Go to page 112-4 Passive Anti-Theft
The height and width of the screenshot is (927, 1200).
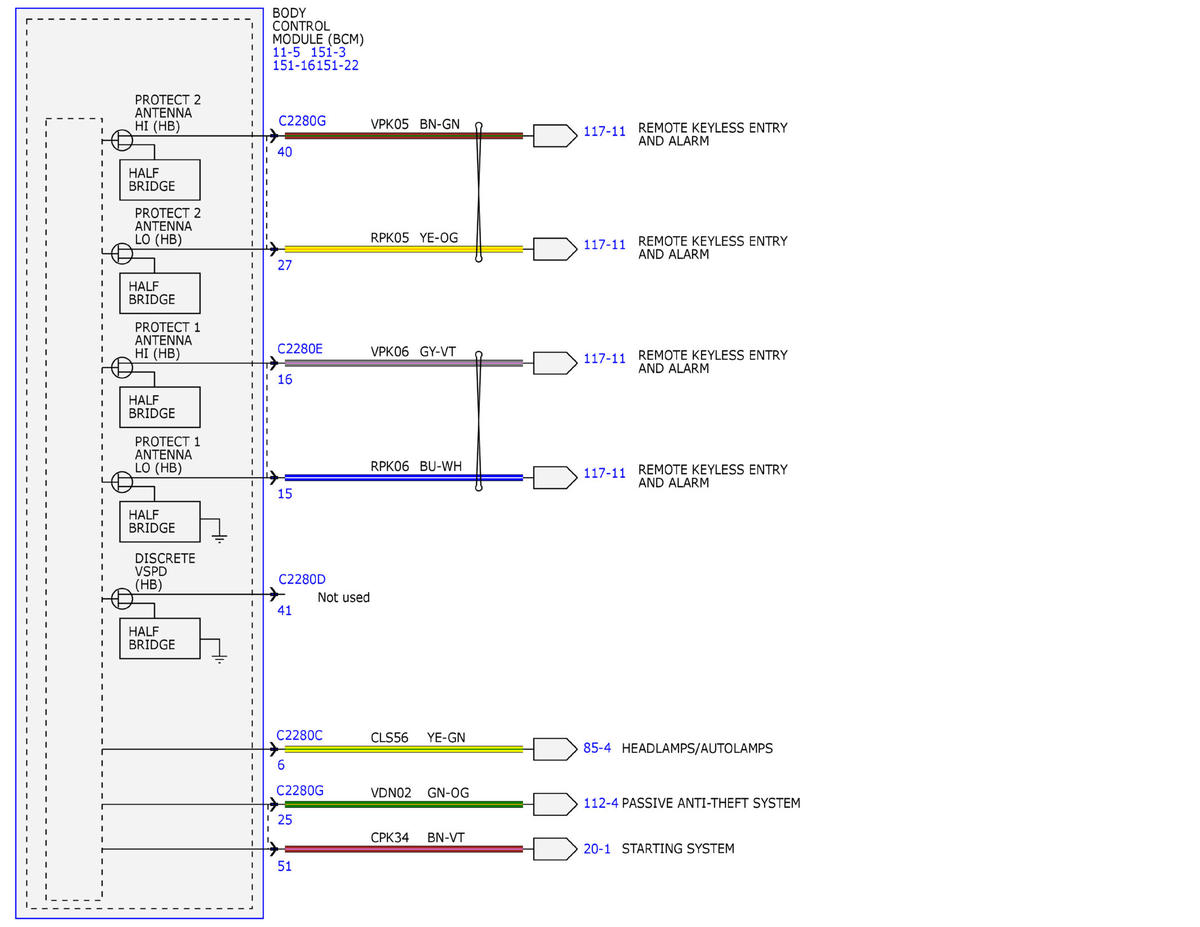pos(601,803)
